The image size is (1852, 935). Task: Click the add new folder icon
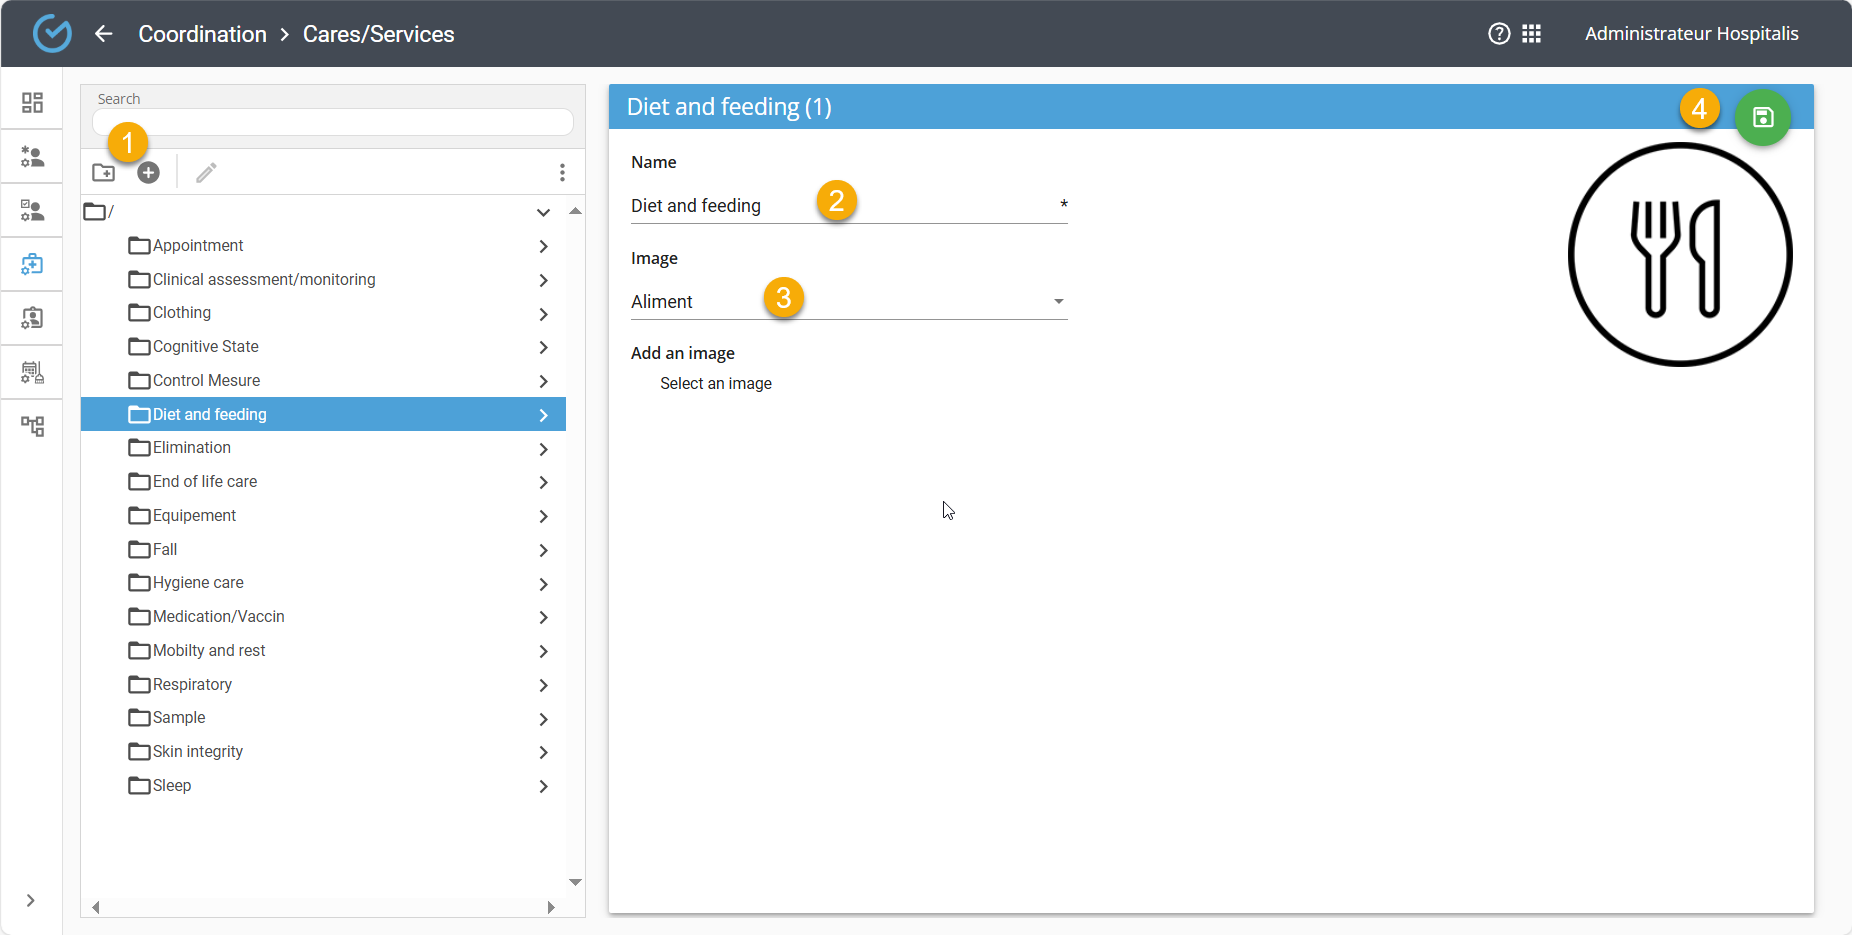tap(104, 173)
